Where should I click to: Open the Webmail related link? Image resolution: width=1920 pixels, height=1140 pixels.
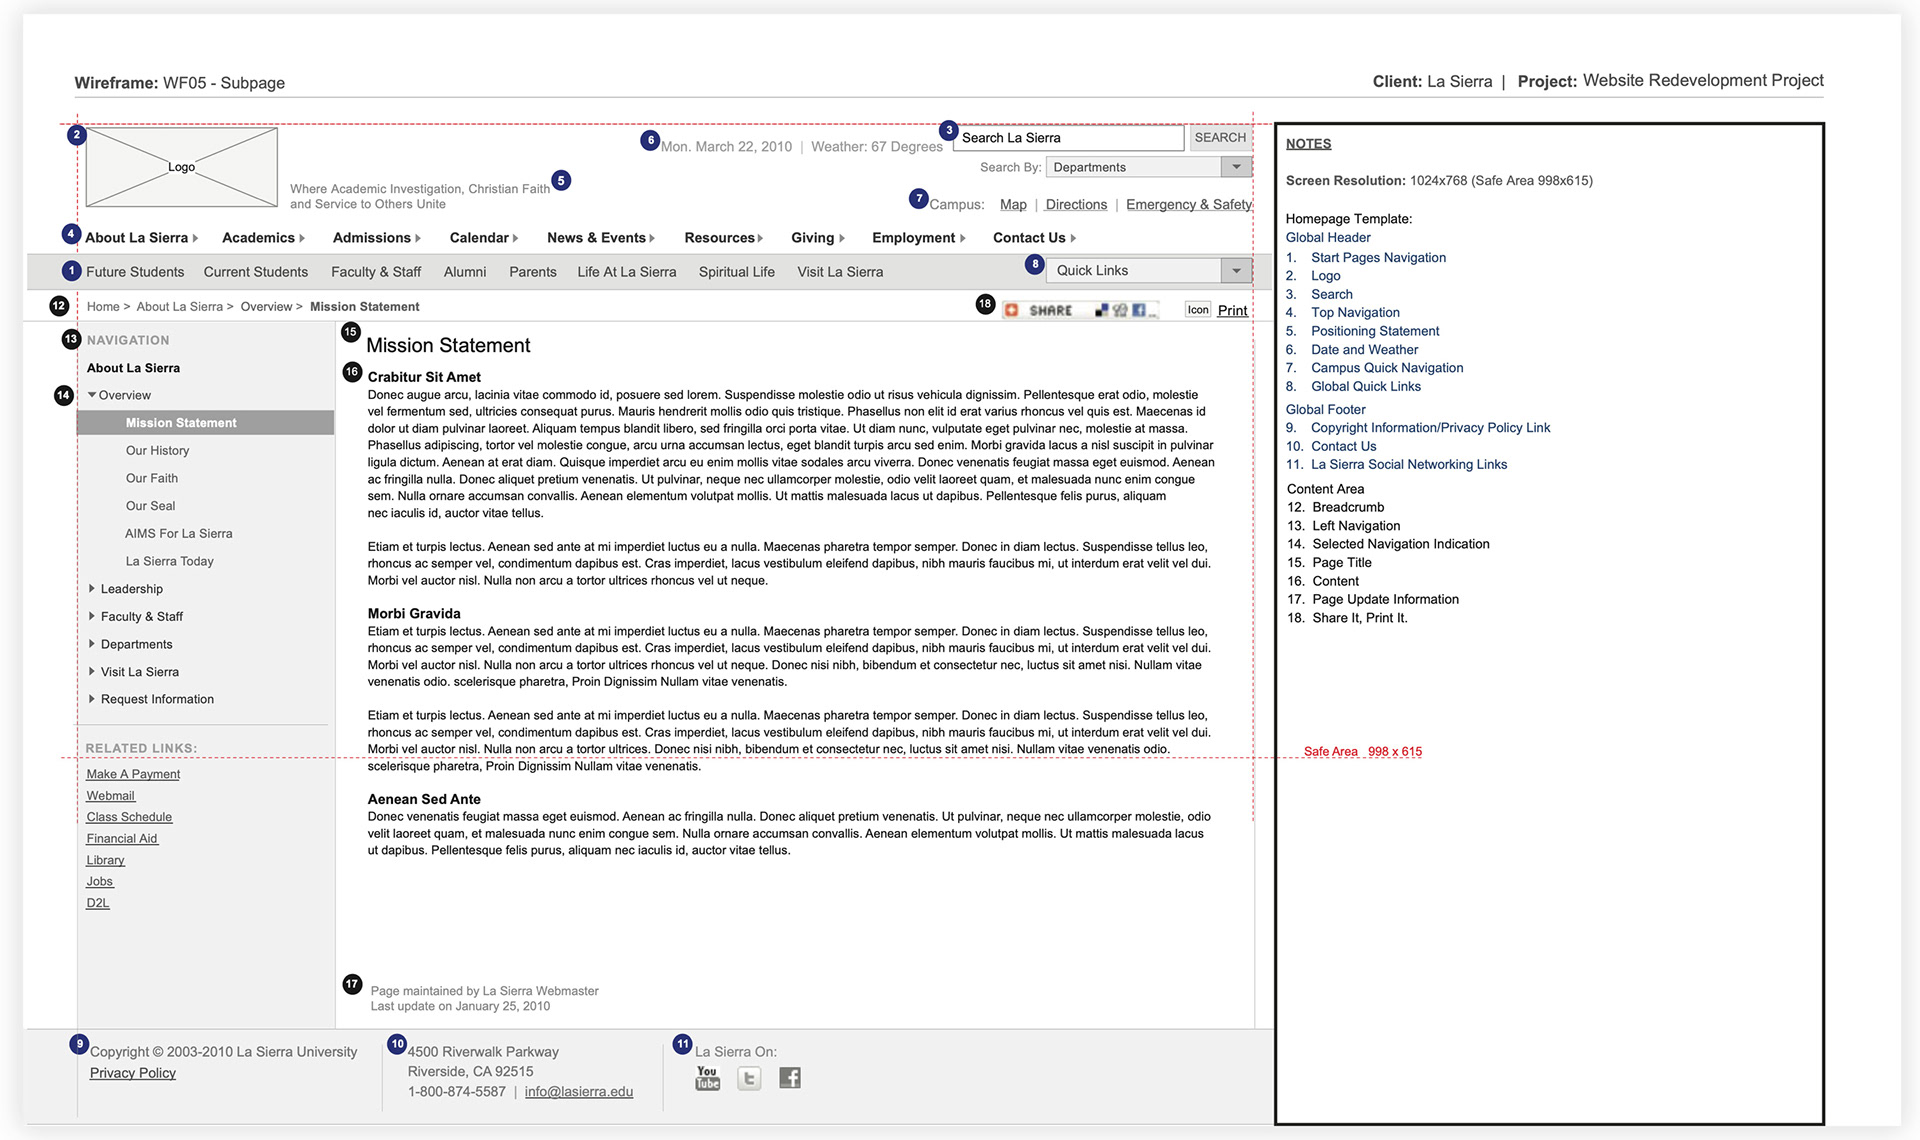110,796
